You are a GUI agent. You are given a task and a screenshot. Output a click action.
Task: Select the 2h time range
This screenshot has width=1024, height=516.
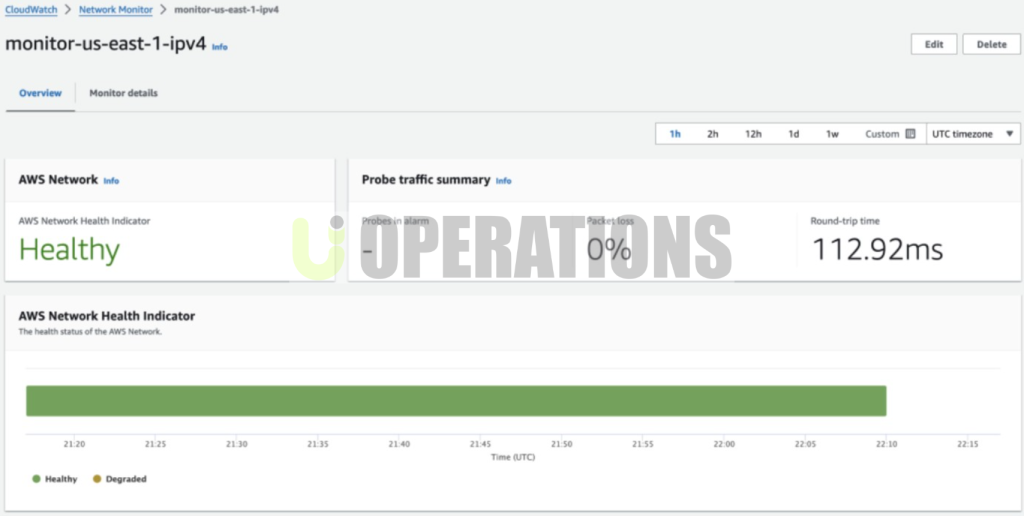[x=712, y=134]
